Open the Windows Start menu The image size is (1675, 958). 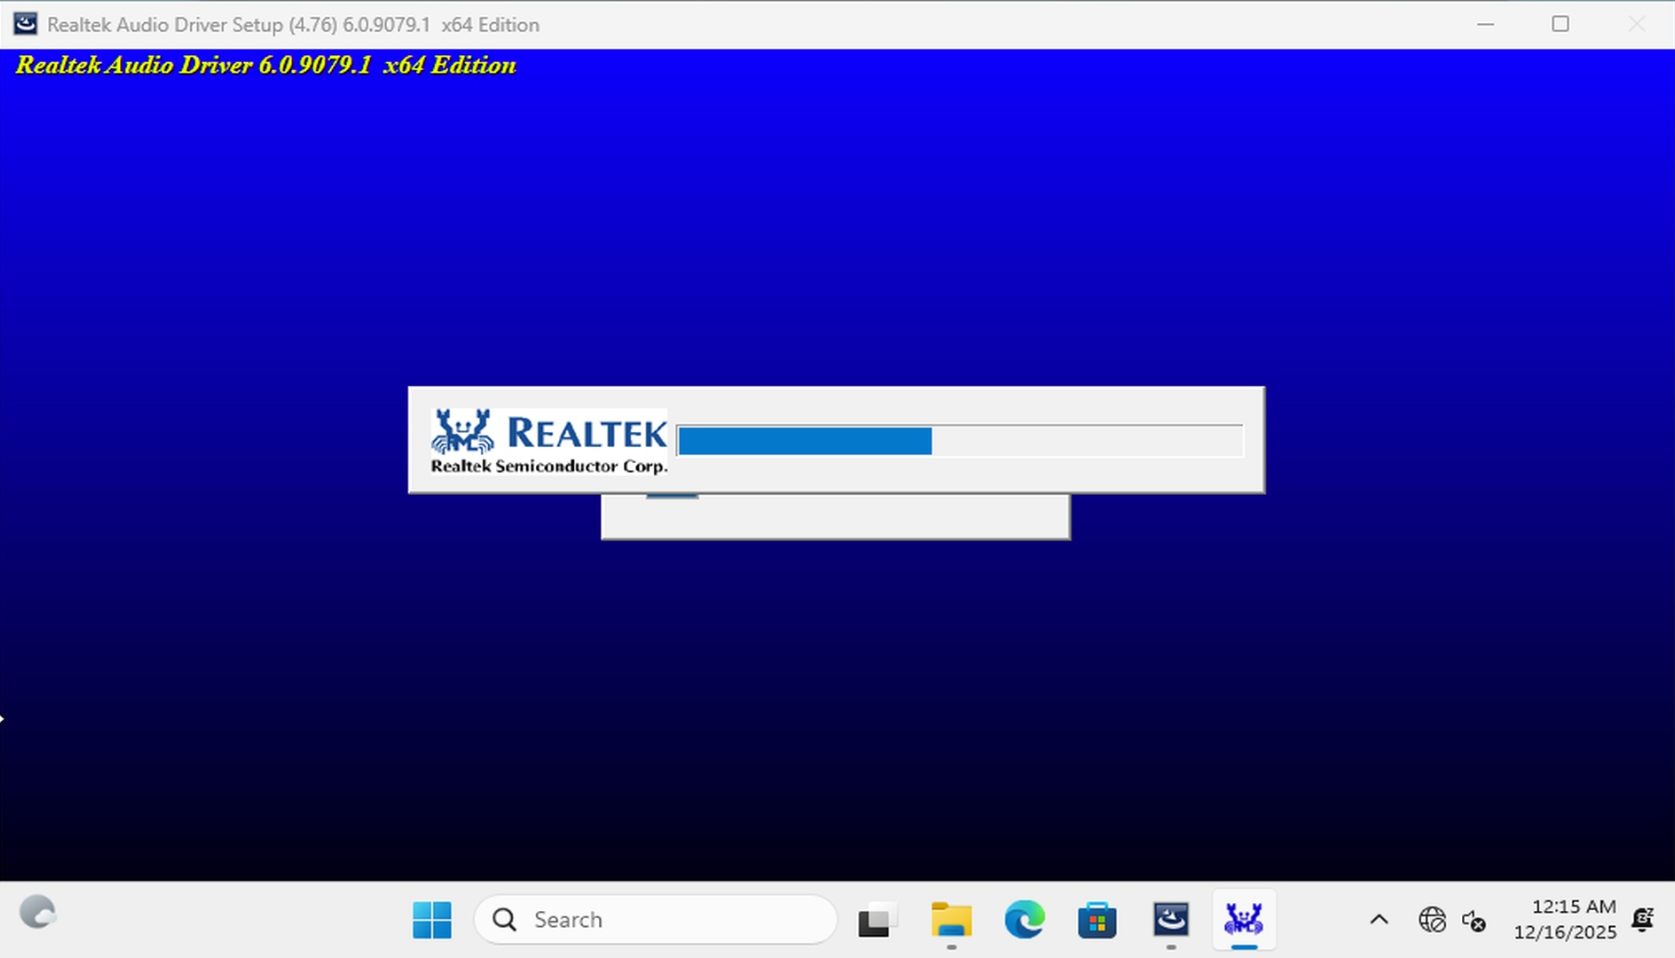pyautogui.click(x=432, y=920)
